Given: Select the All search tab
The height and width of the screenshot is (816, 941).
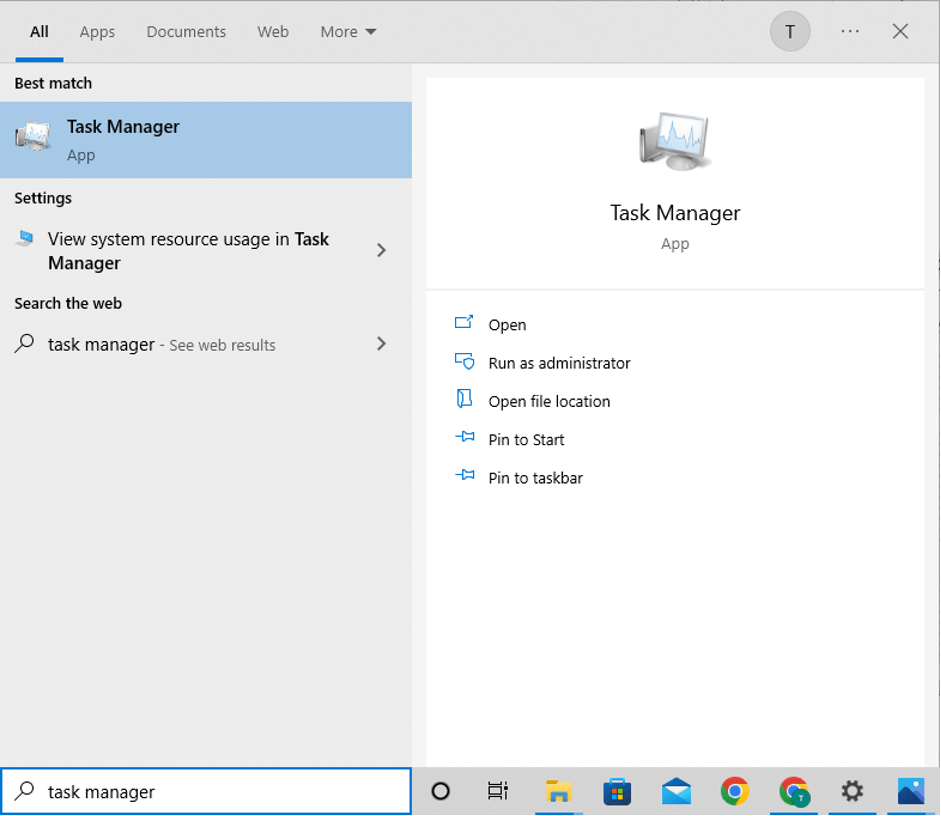Looking at the screenshot, I should point(39,31).
